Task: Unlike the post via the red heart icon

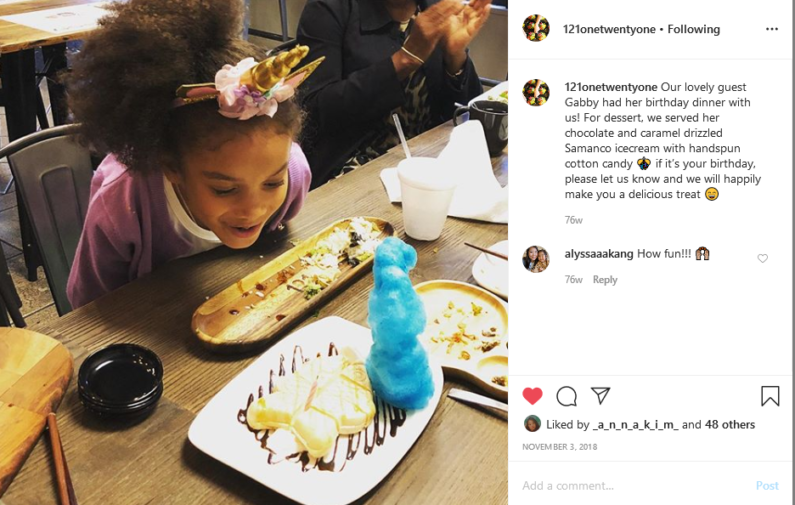Action: (532, 396)
